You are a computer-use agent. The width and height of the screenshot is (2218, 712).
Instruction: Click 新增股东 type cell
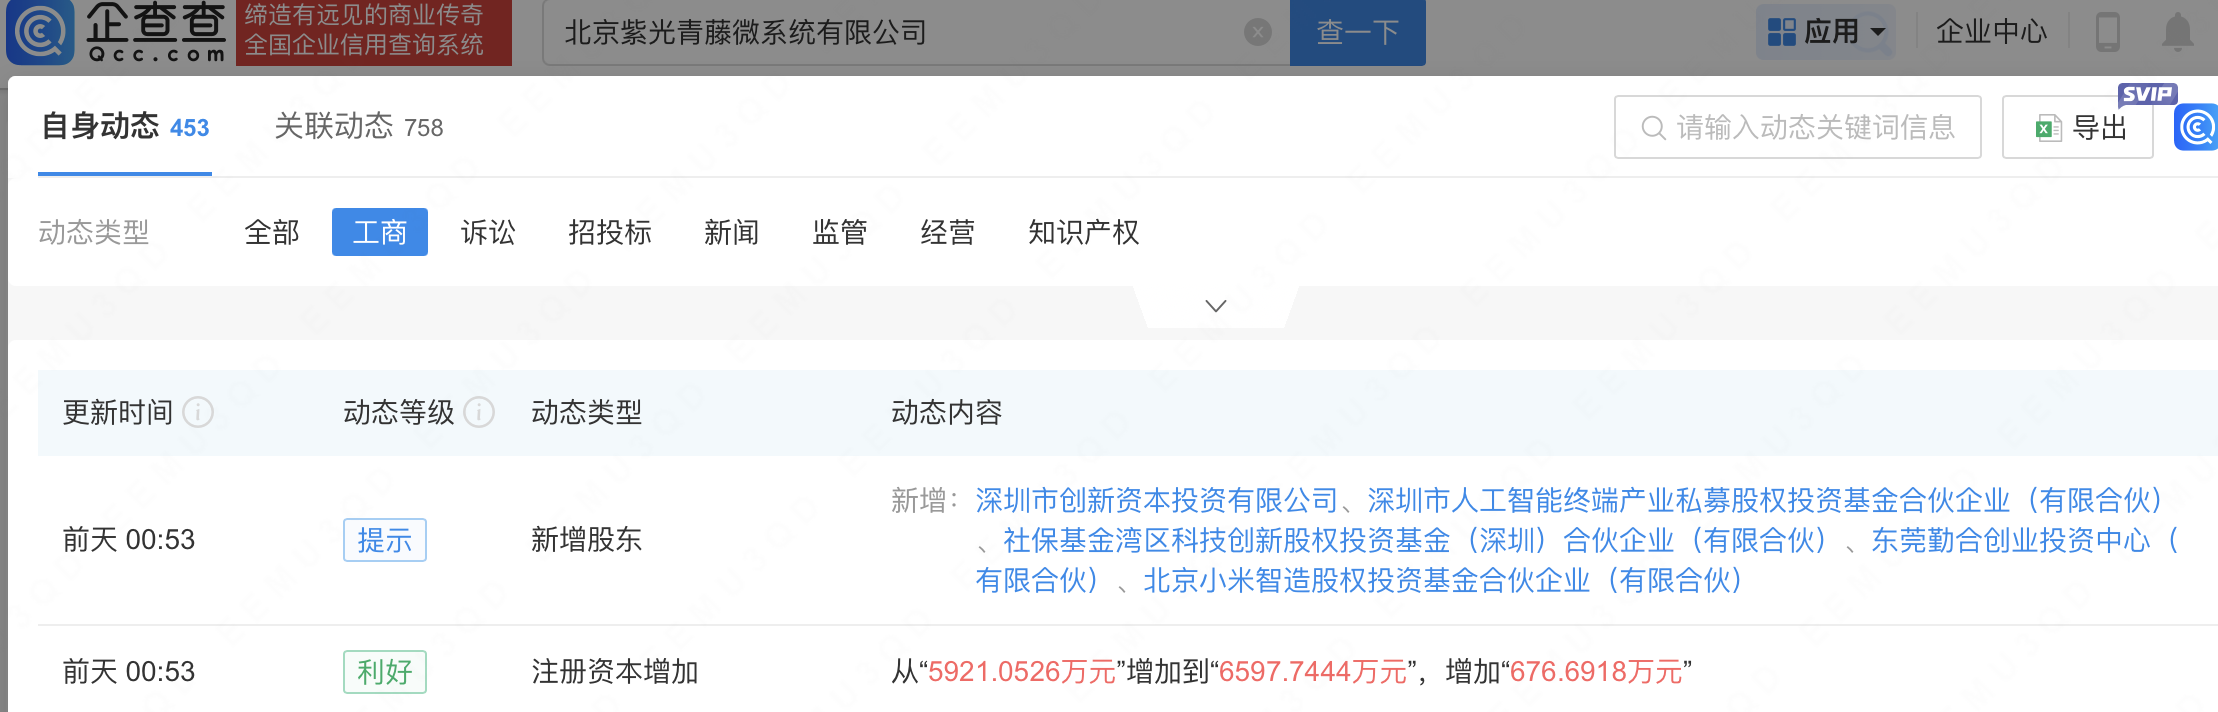tap(586, 540)
